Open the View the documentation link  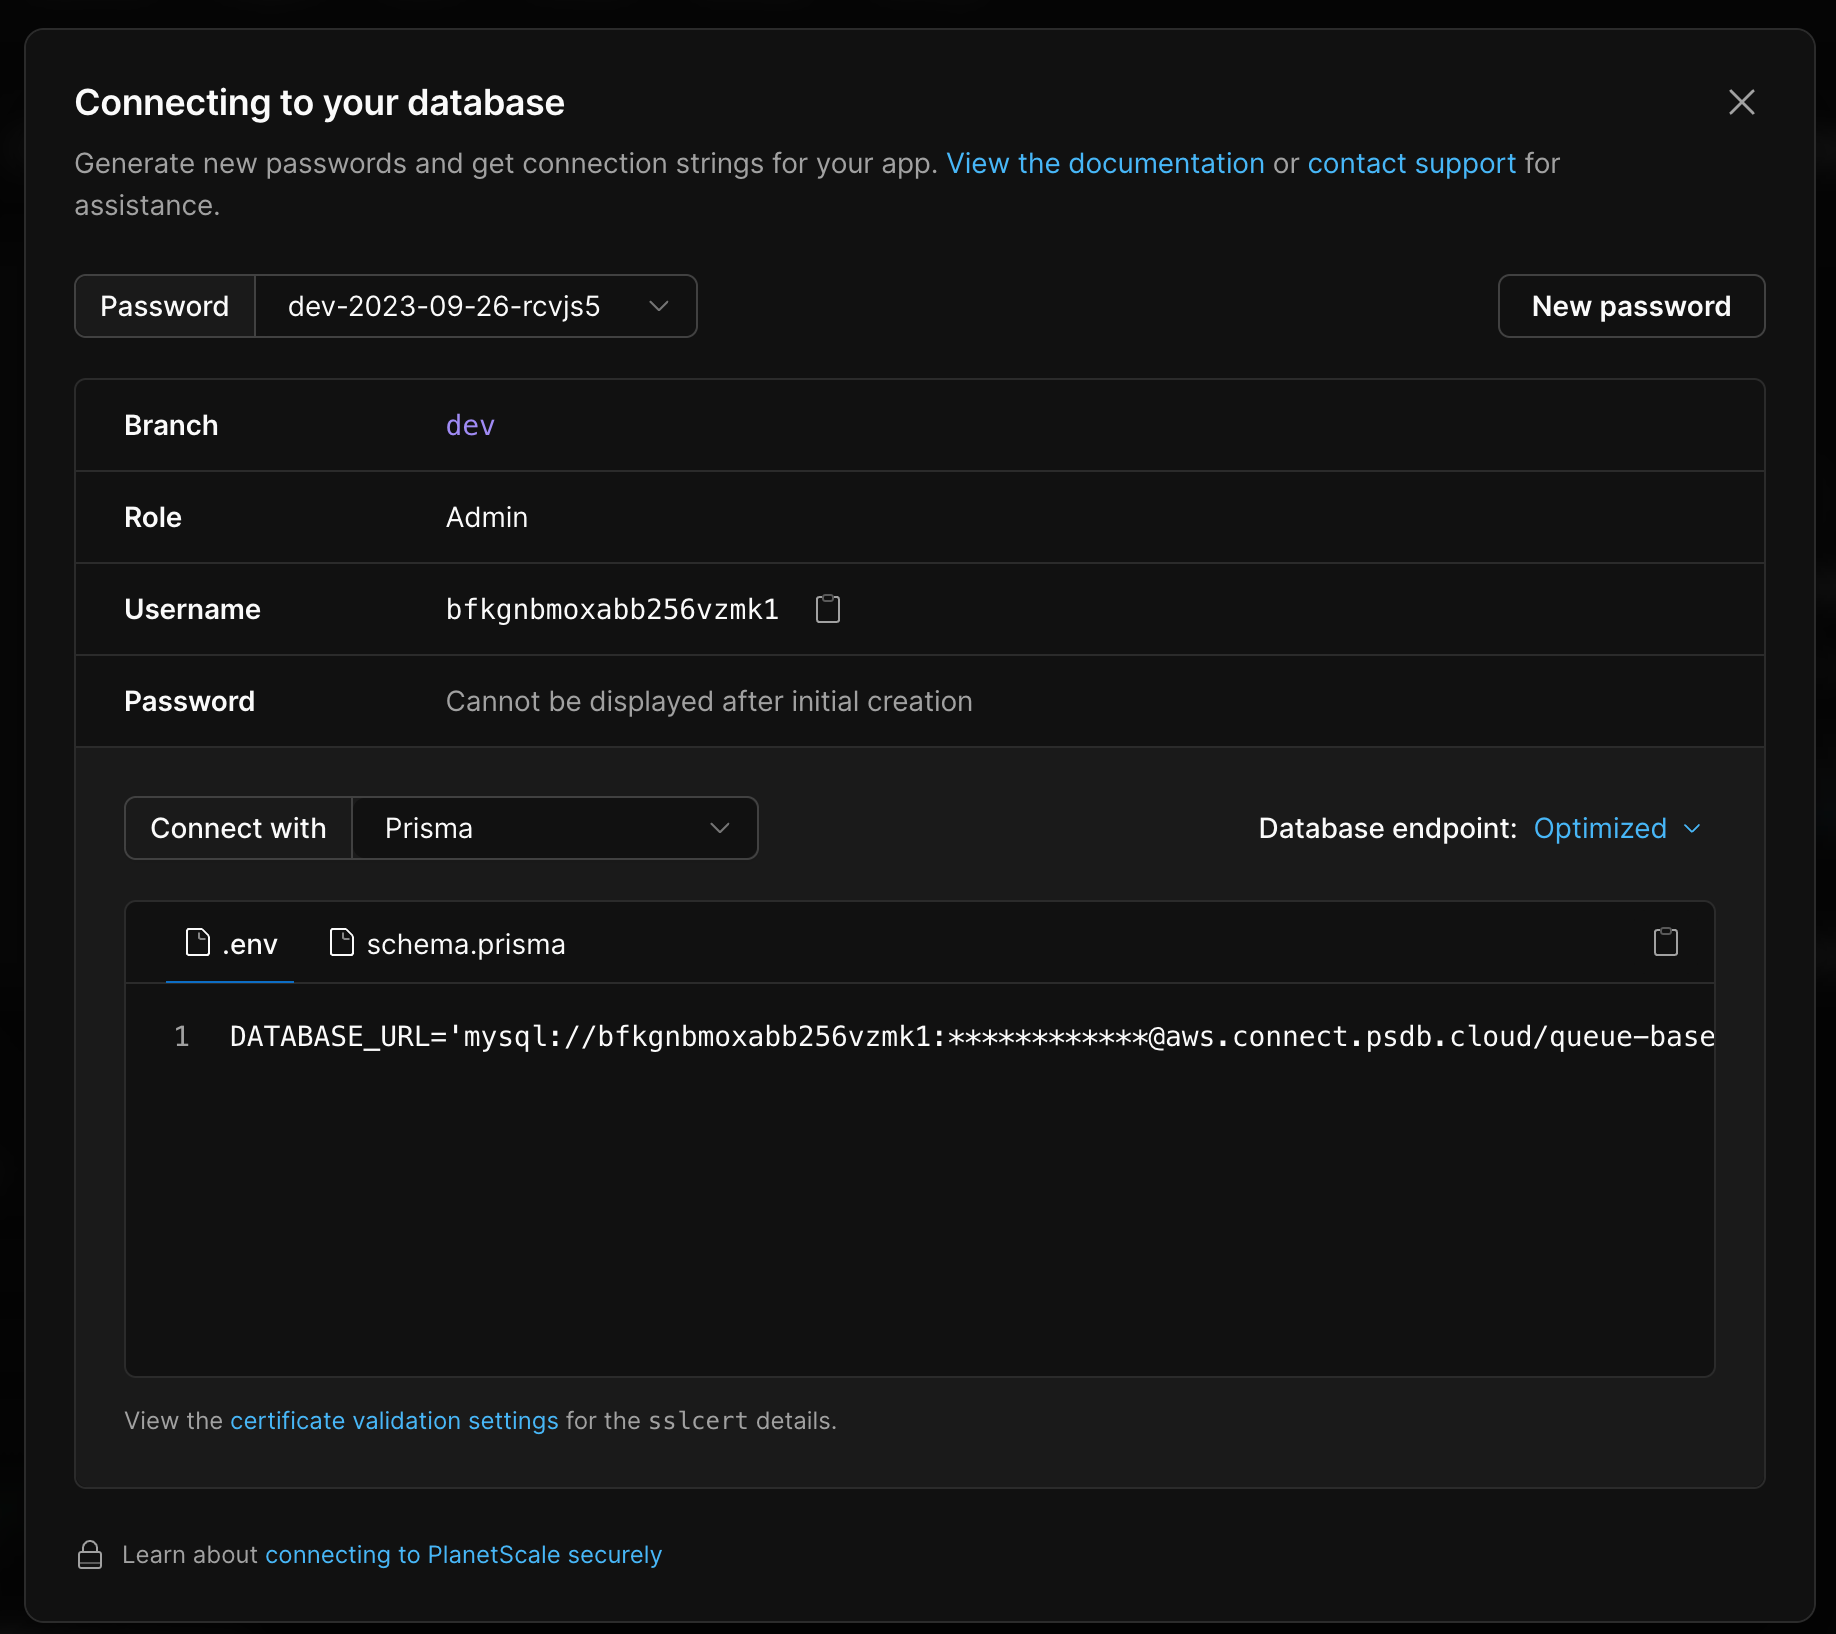pos(1105,163)
